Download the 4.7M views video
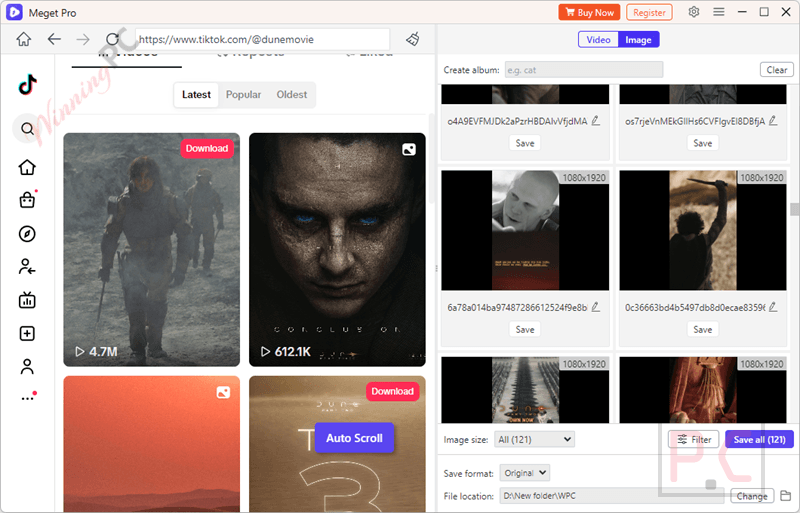The width and height of the screenshot is (800, 513). click(x=207, y=149)
